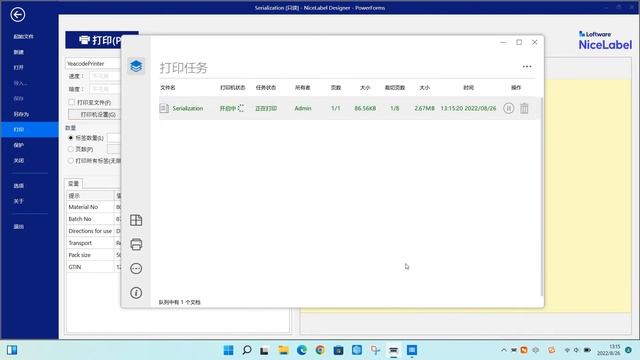The image size is (640, 360).
Task: Open taskbar Search
Action: 247,350
